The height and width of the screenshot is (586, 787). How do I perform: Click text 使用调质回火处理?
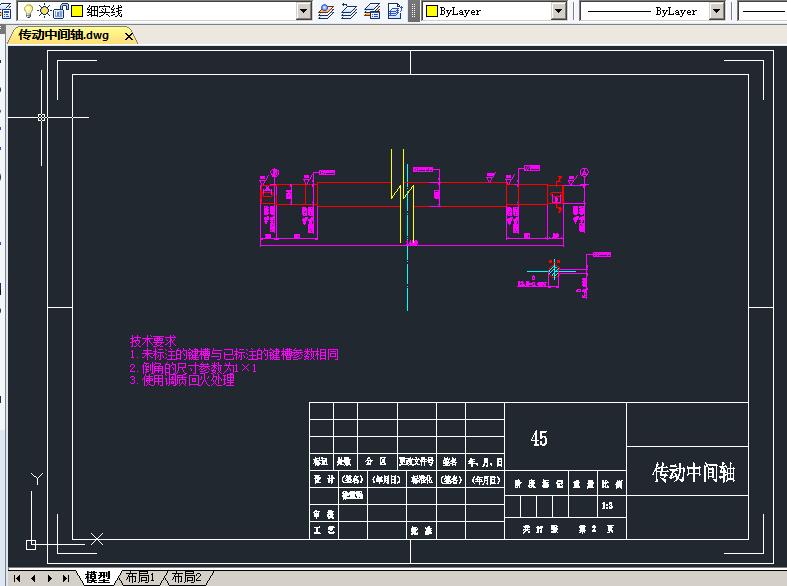(x=188, y=380)
